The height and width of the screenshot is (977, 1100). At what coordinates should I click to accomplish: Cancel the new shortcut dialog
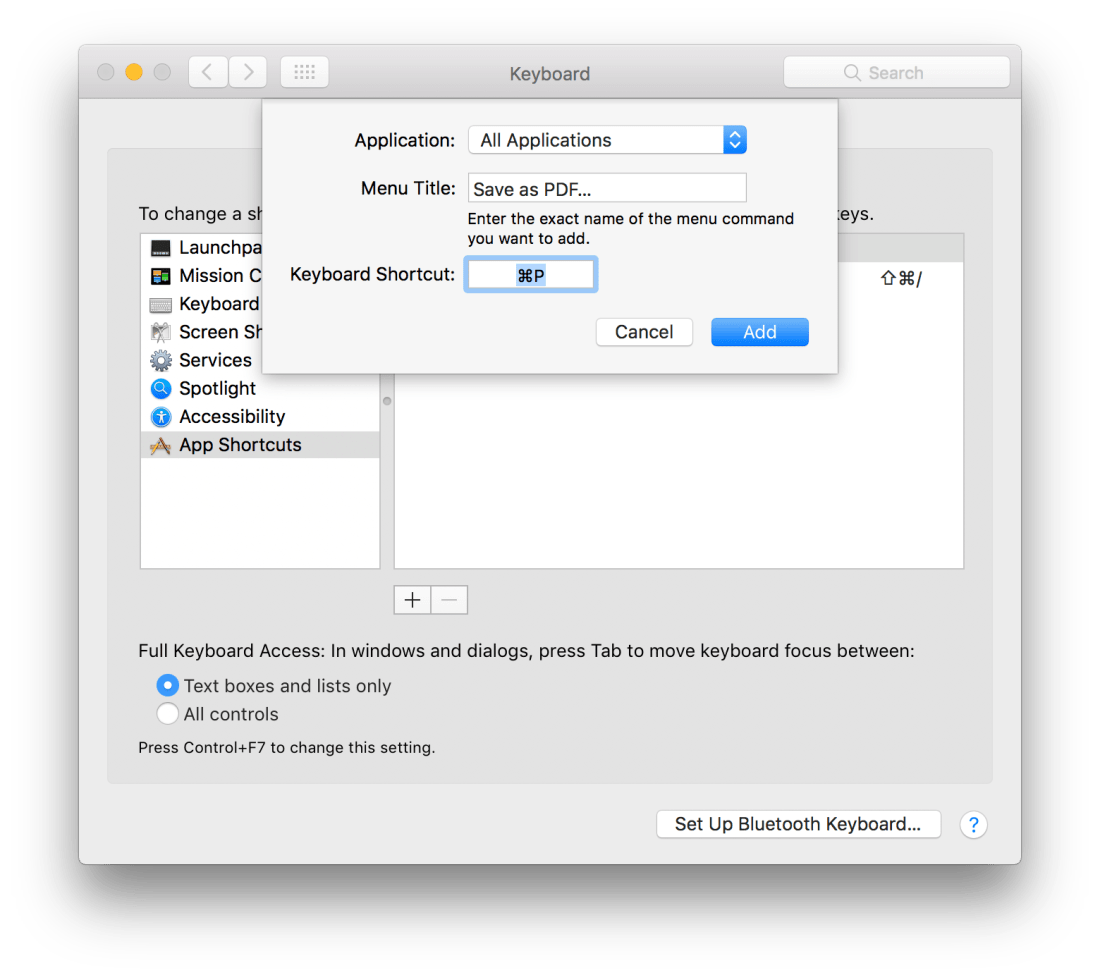644,331
